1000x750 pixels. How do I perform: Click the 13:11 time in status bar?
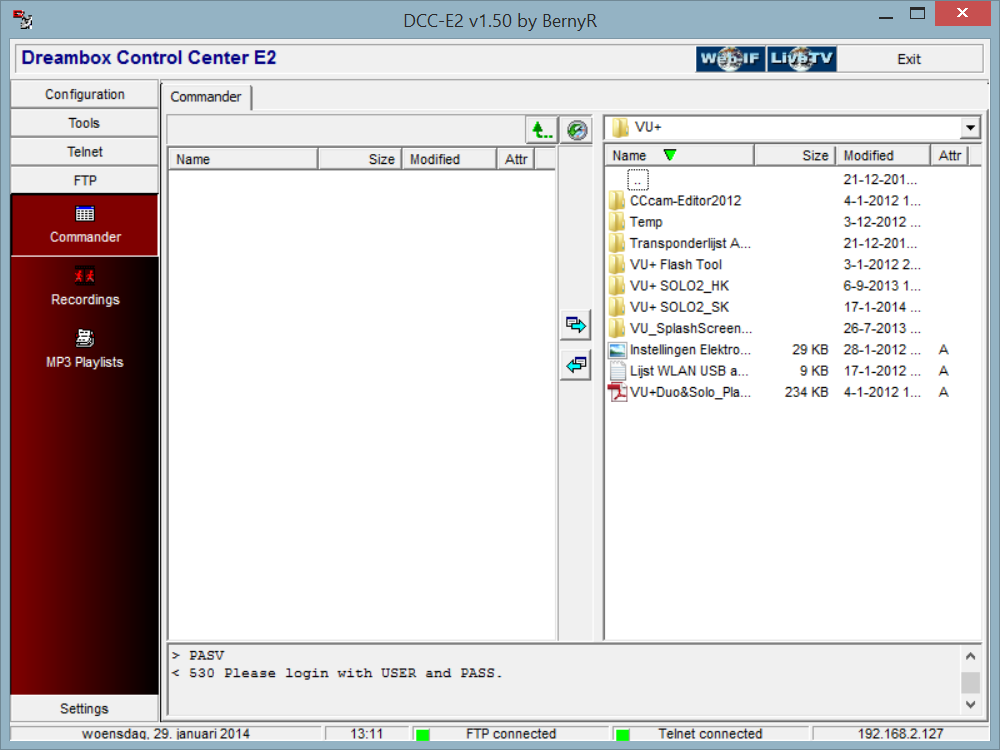[x=367, y=734]
